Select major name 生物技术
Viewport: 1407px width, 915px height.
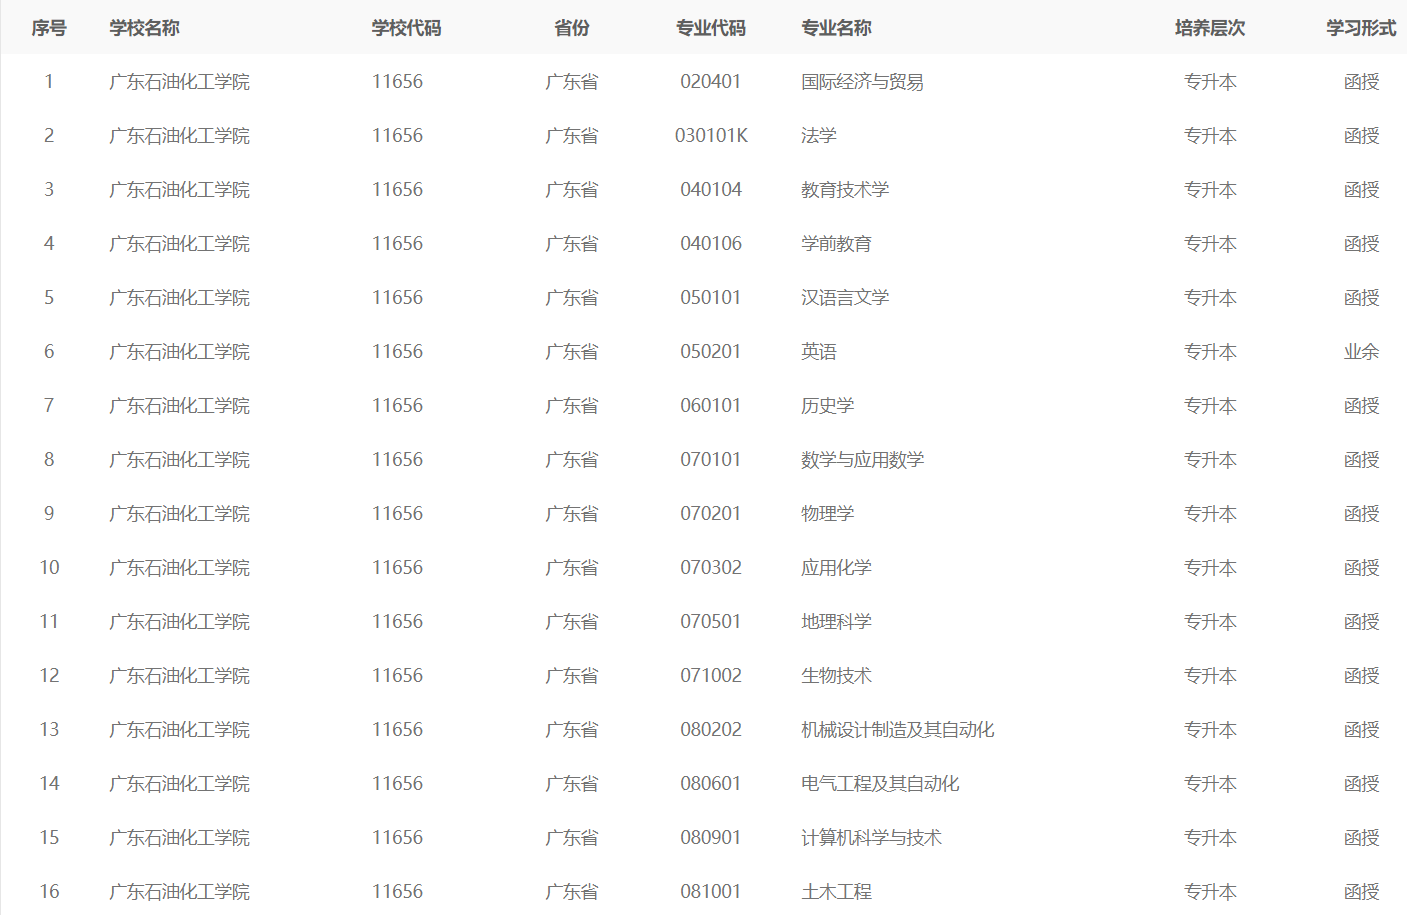[836, 676]
